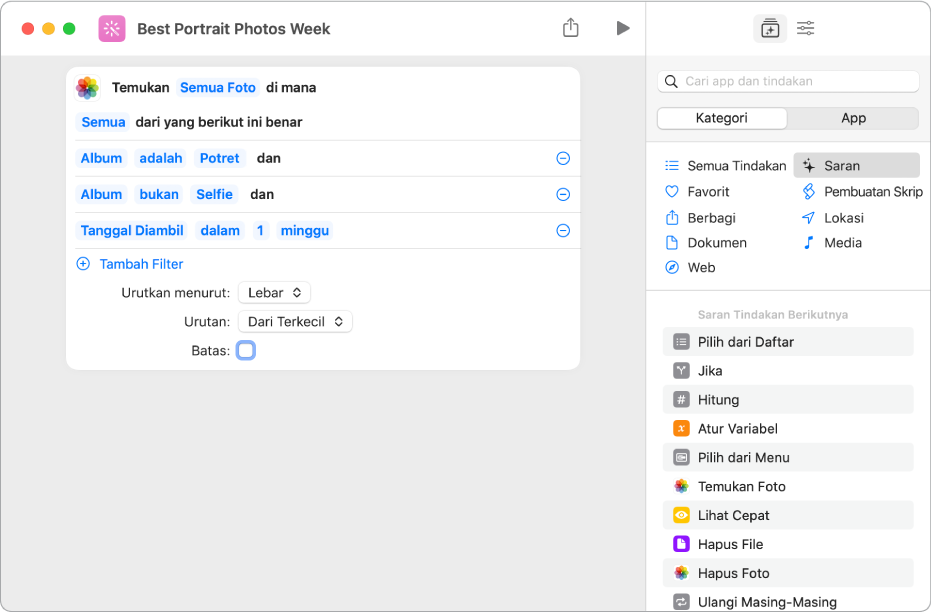Toggle the Batas checkbox
Image resolution: width=931 pixels, height=612 pixels.
[246, 351]
